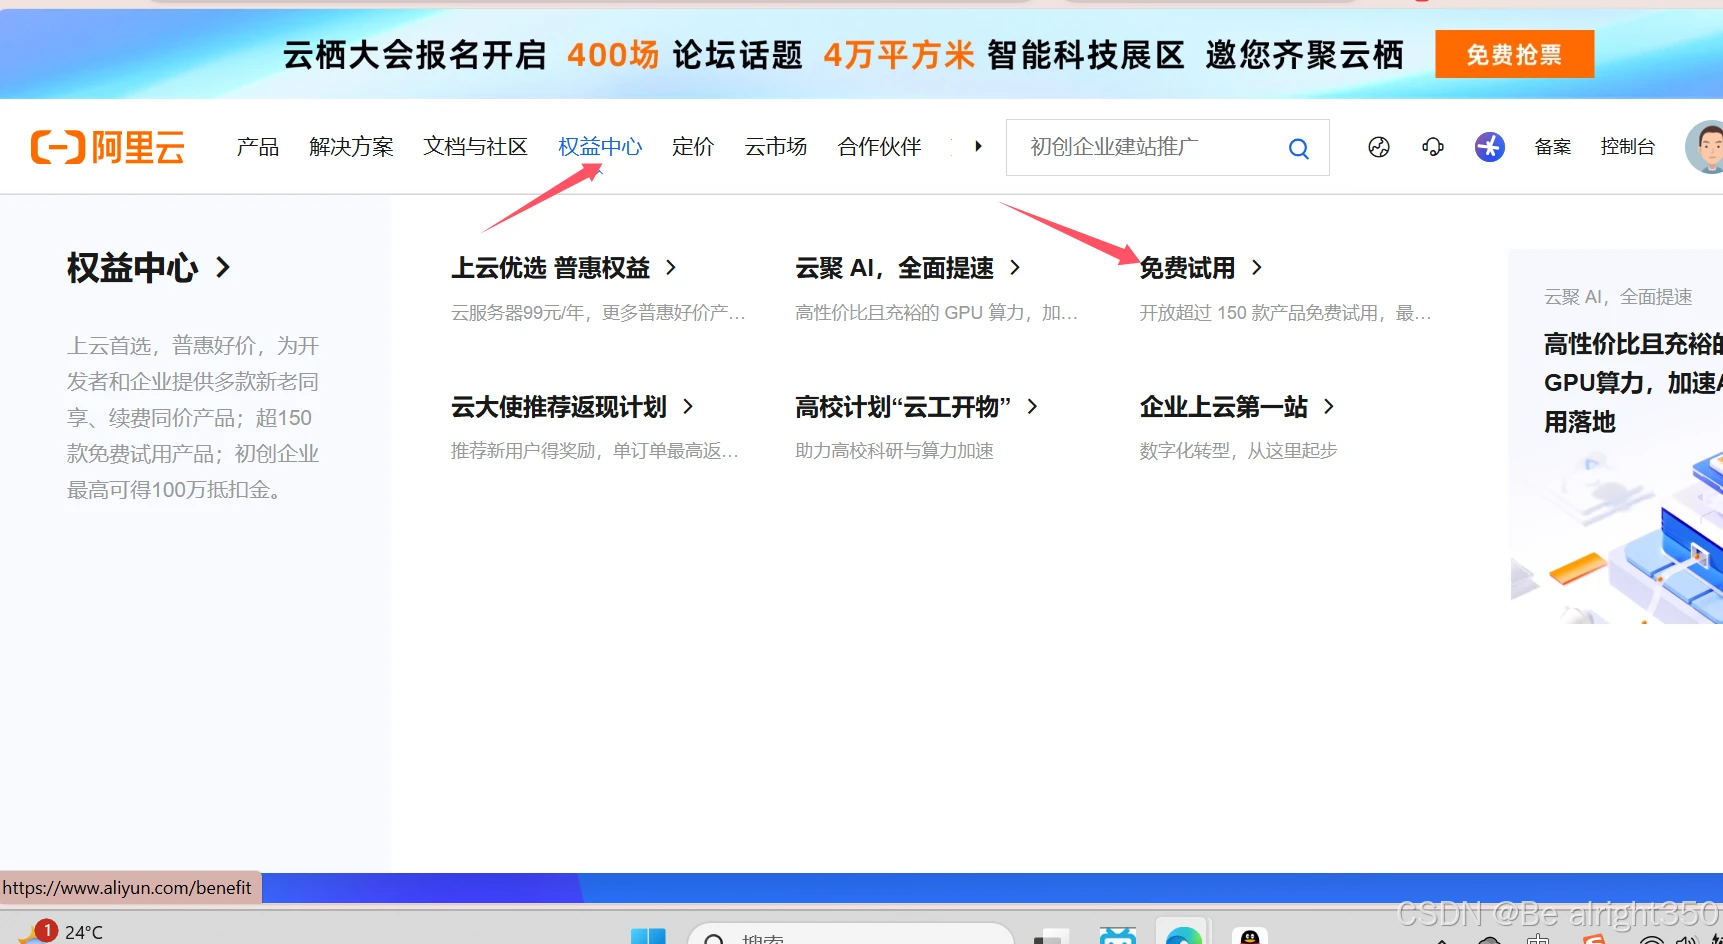Open the 备案 link
The image size is (1723, 944).
(1553, 147)
